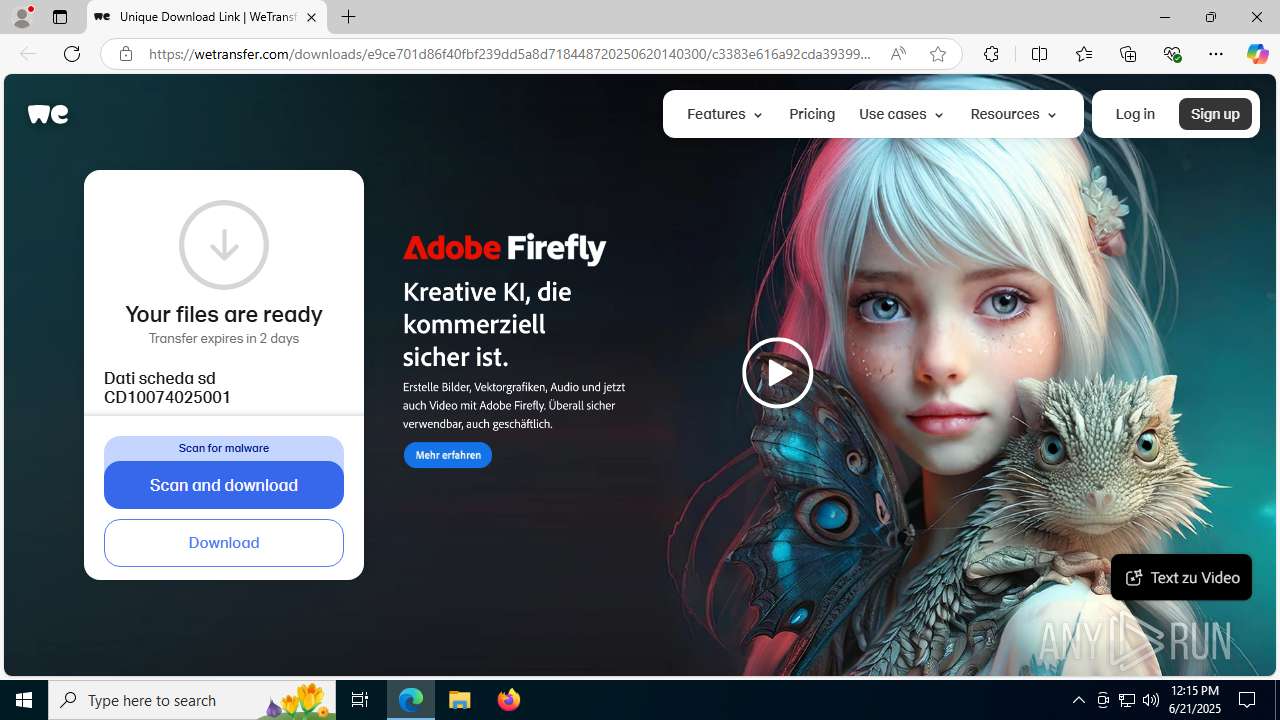Open the Collections icon

1128,54
